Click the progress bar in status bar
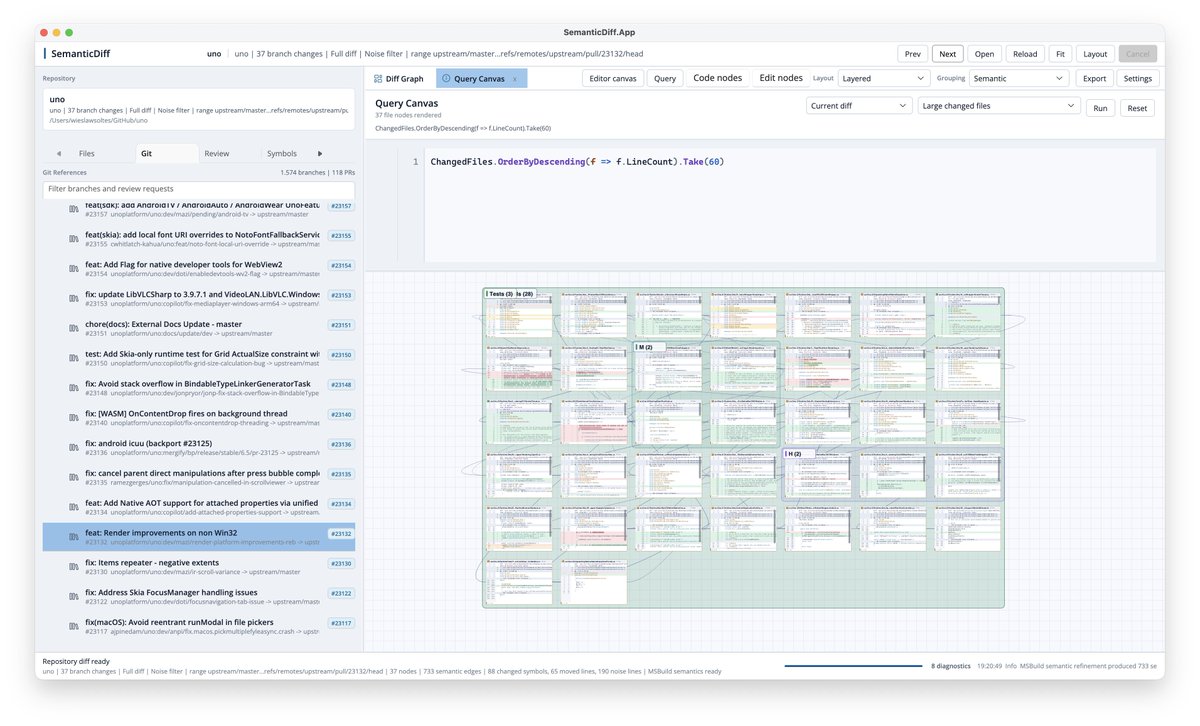Viewport: 1200px width, 726px height. tap(853, 665)
